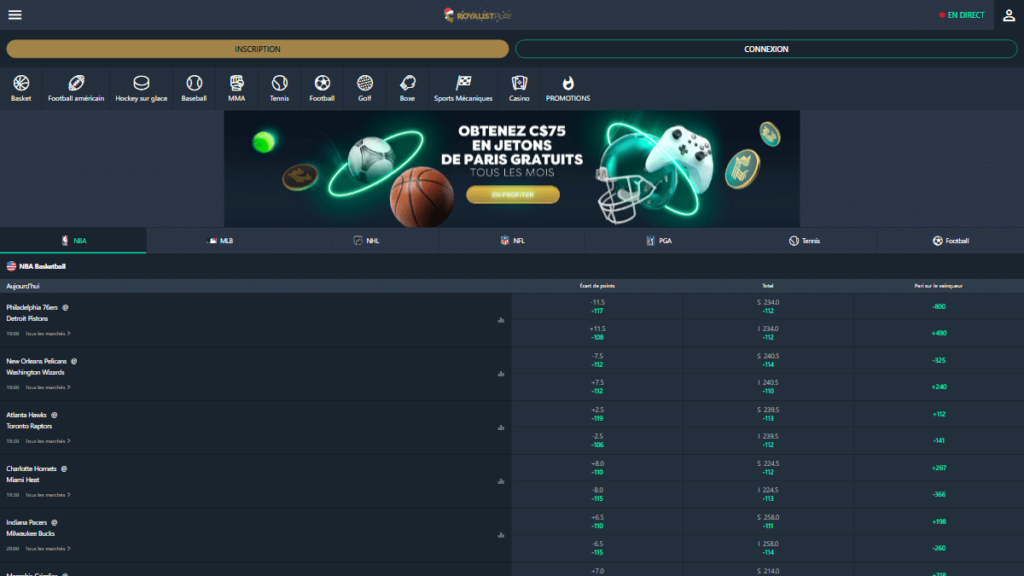Pick Pistons +11.5 point spread
Image resolution: width=1024 pixels, height=576 pixels.
[x=597, y=333]
